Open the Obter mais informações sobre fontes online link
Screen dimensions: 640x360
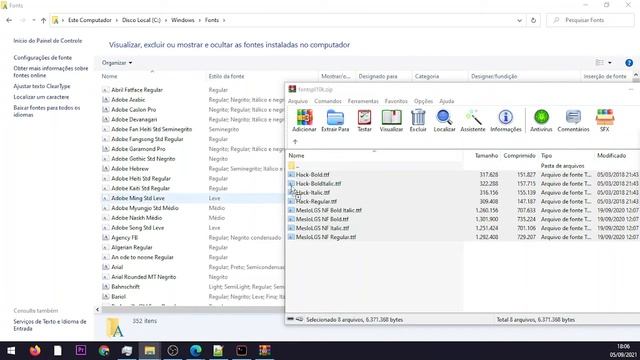pyautogui.click(x=51, y=72)
